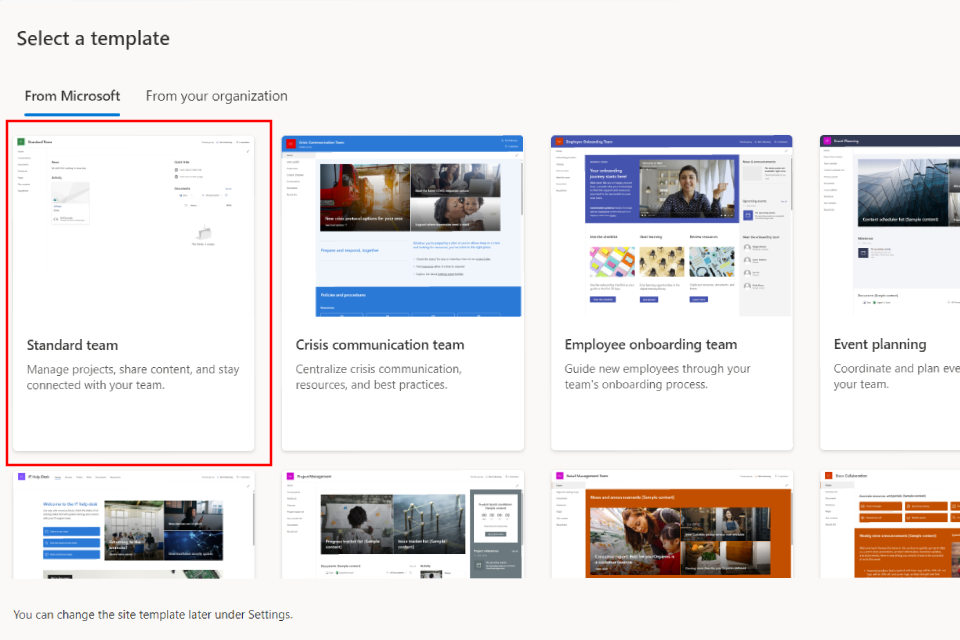Click the purple Event Planning logo icon

[x=828, y=143]
